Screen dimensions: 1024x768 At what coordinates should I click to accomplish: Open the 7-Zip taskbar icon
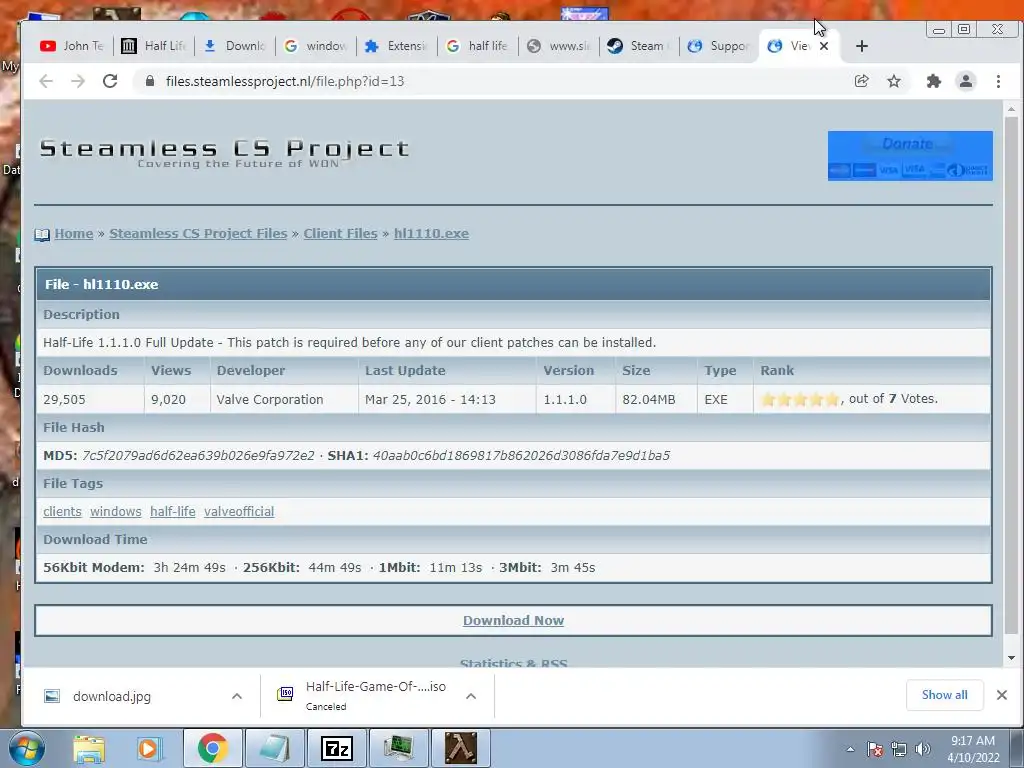pyautogui.click(x=337, y=748)
